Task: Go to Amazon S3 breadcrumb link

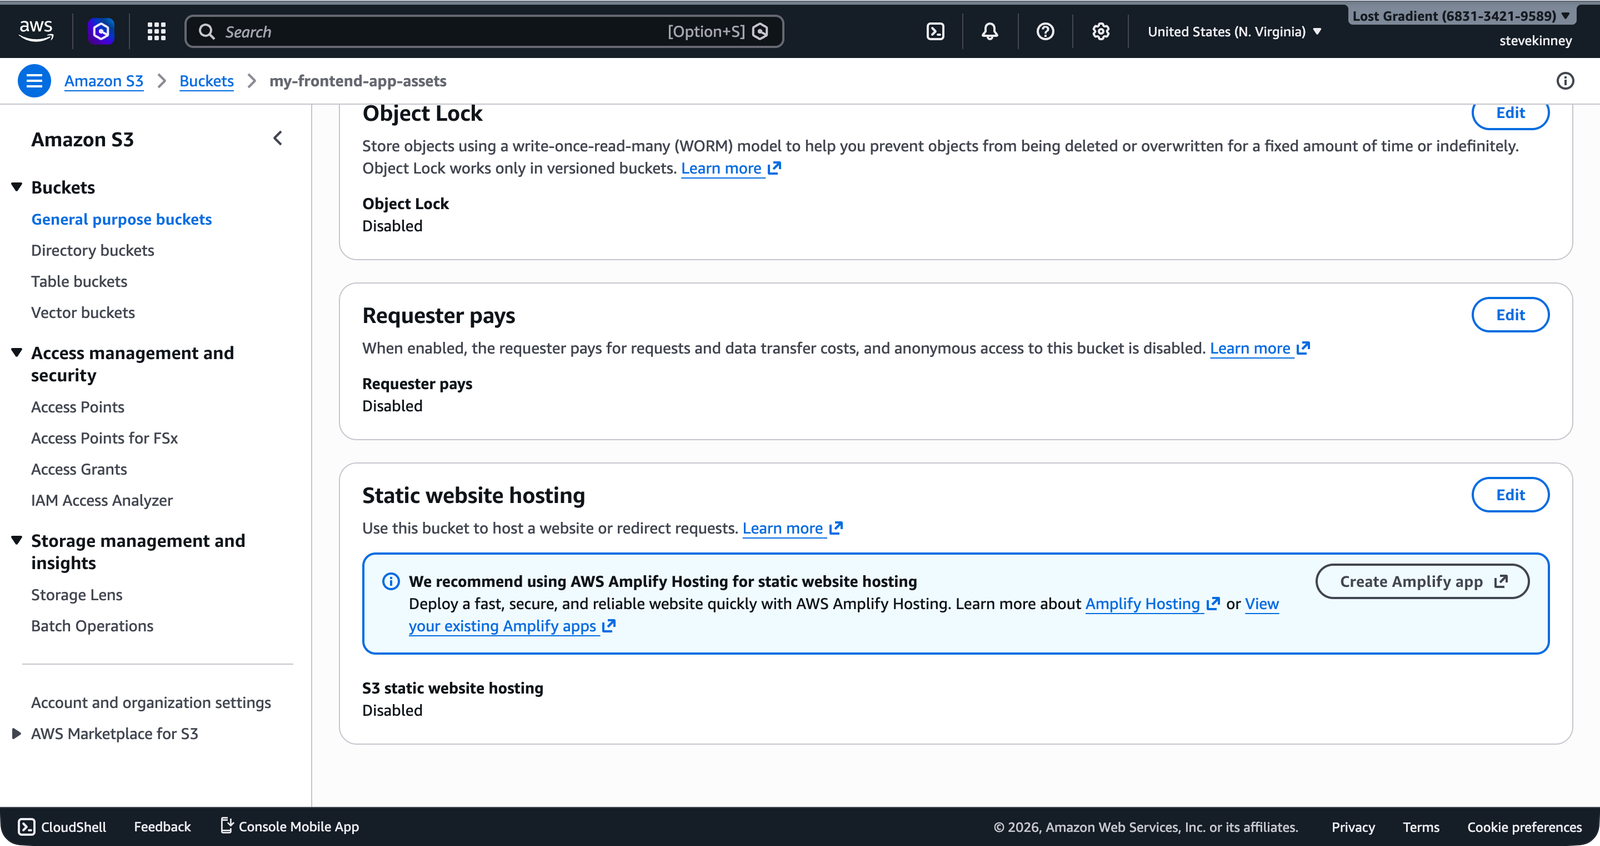Action: pos(104,81)
